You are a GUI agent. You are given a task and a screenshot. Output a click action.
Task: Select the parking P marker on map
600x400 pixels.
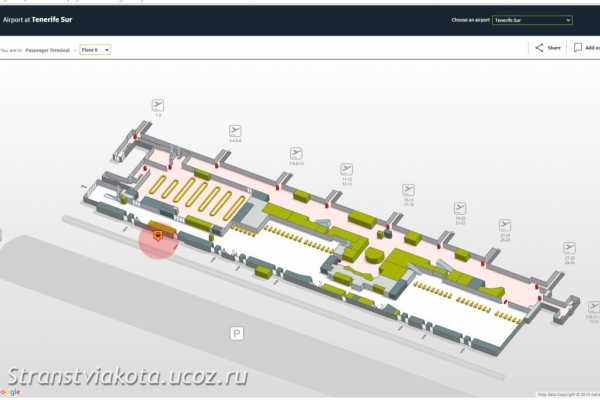coord(237,333)
